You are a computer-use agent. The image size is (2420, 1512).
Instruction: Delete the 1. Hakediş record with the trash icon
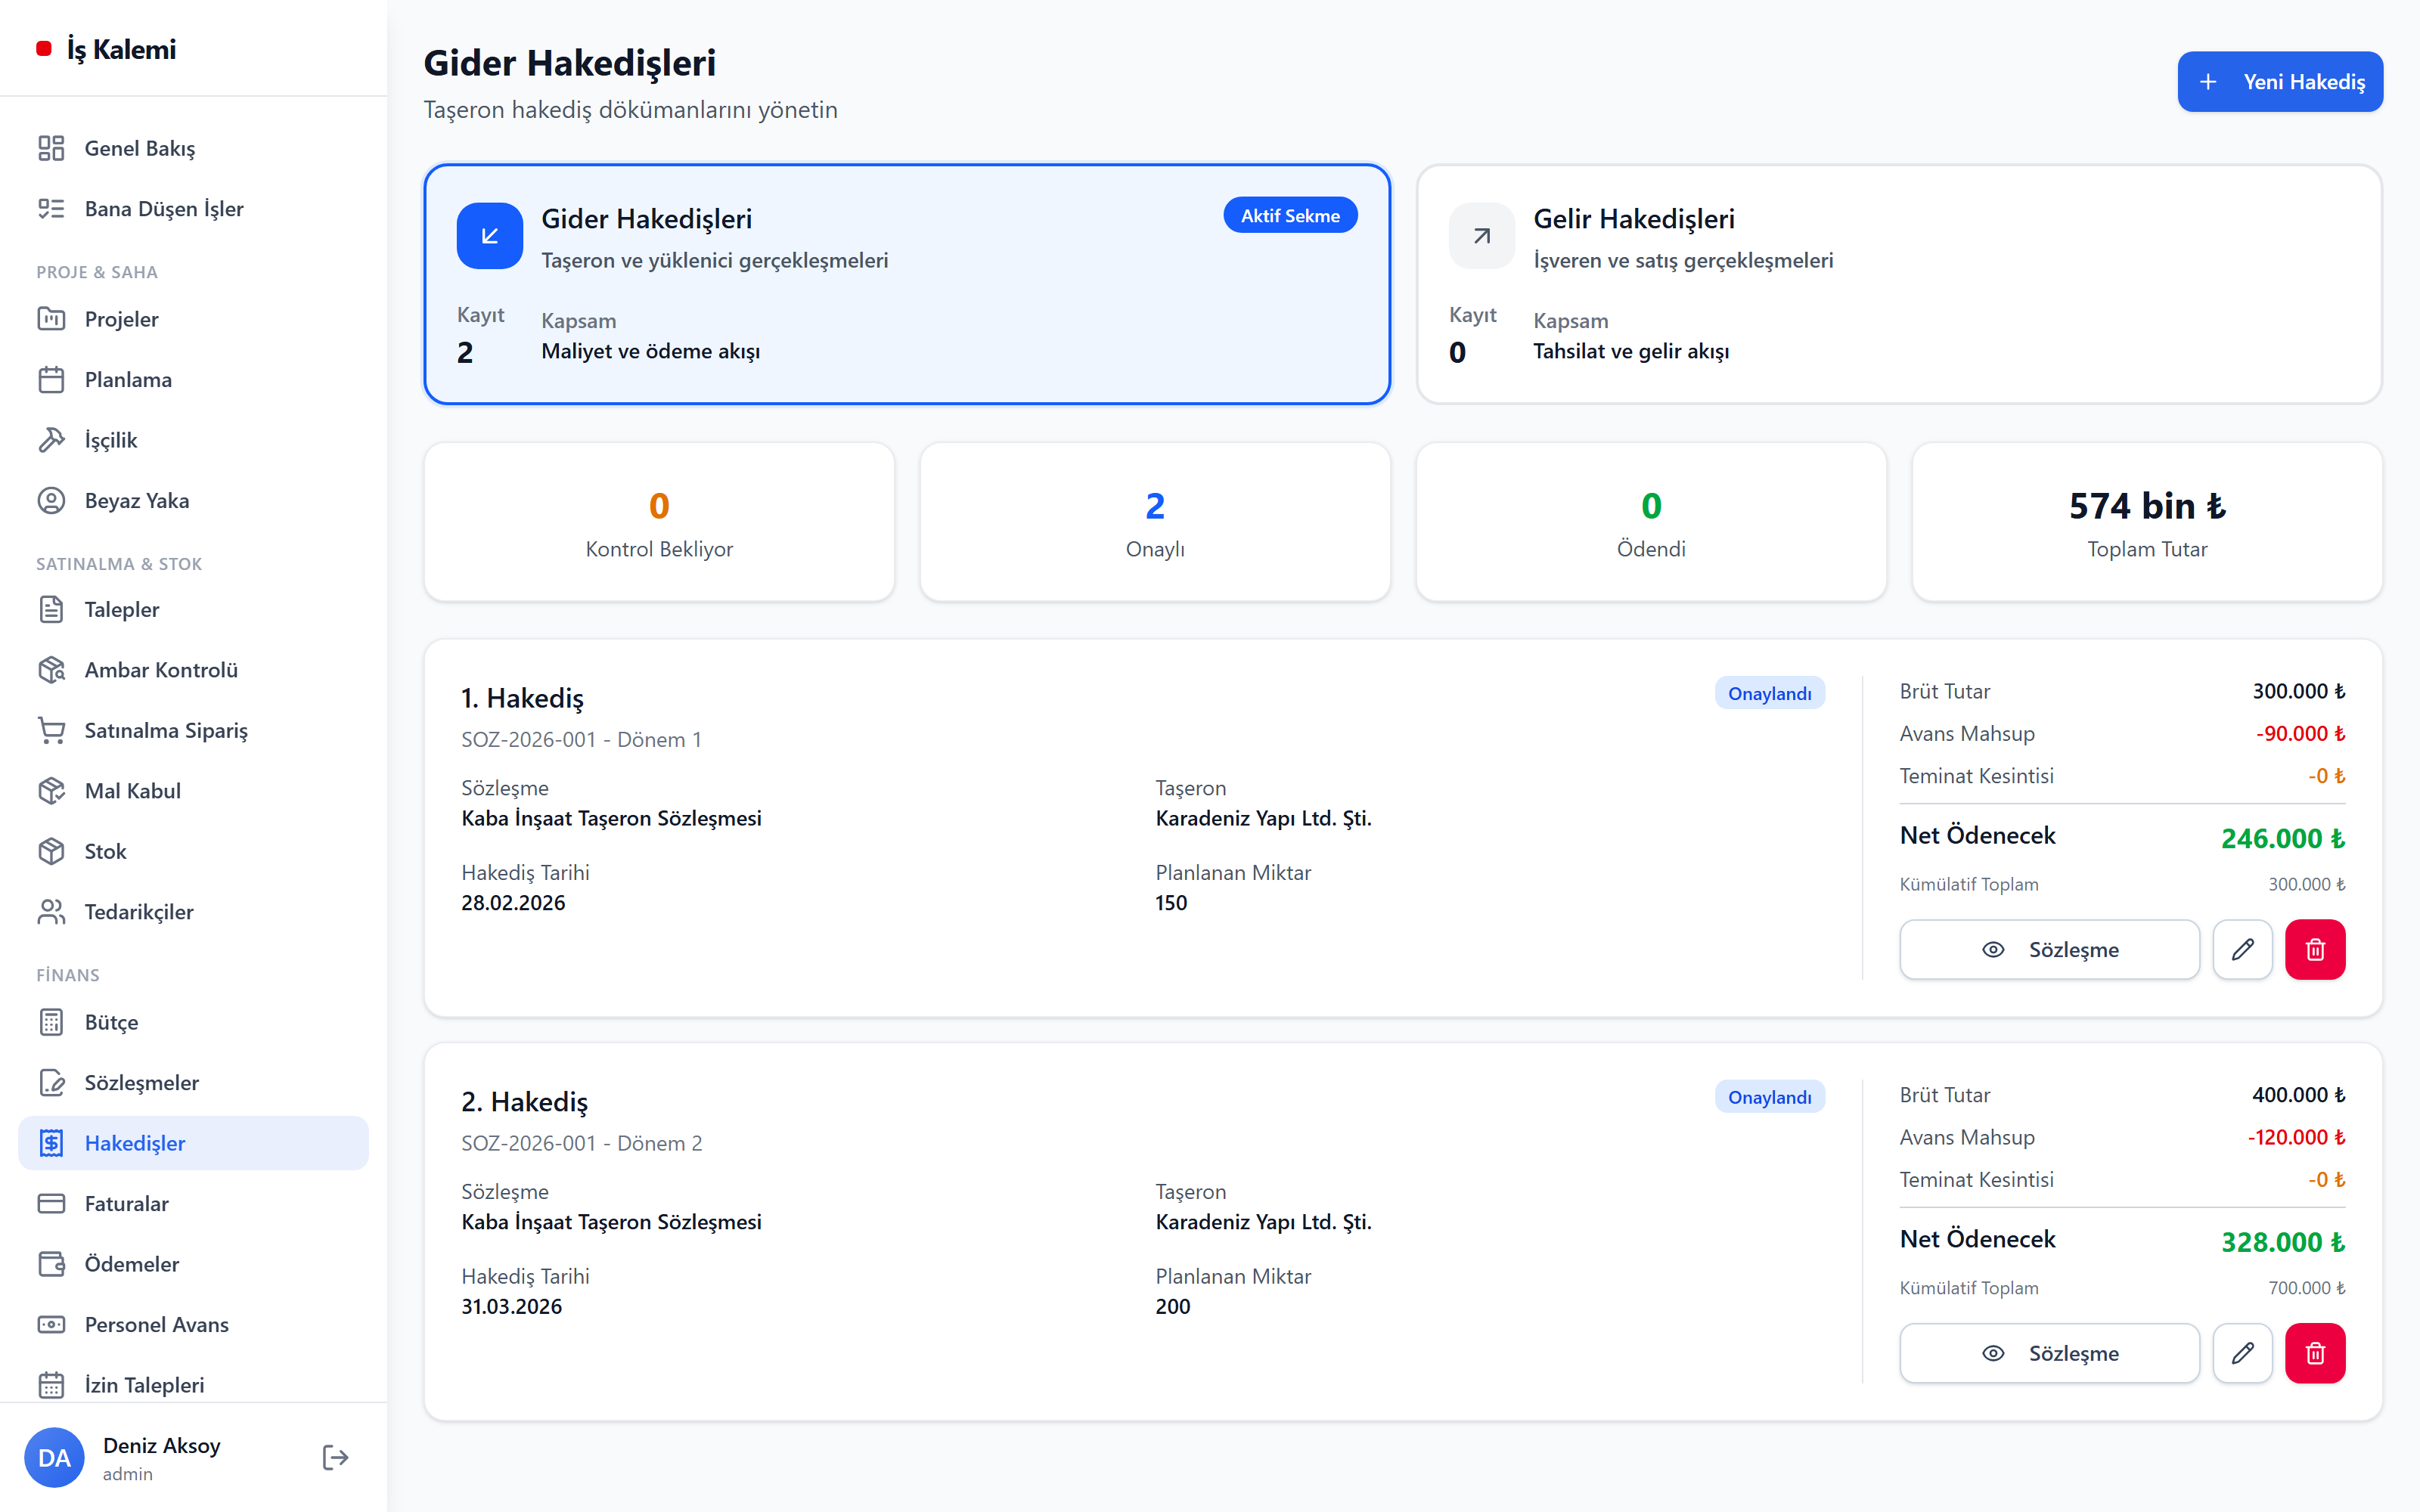(2314, 949)
